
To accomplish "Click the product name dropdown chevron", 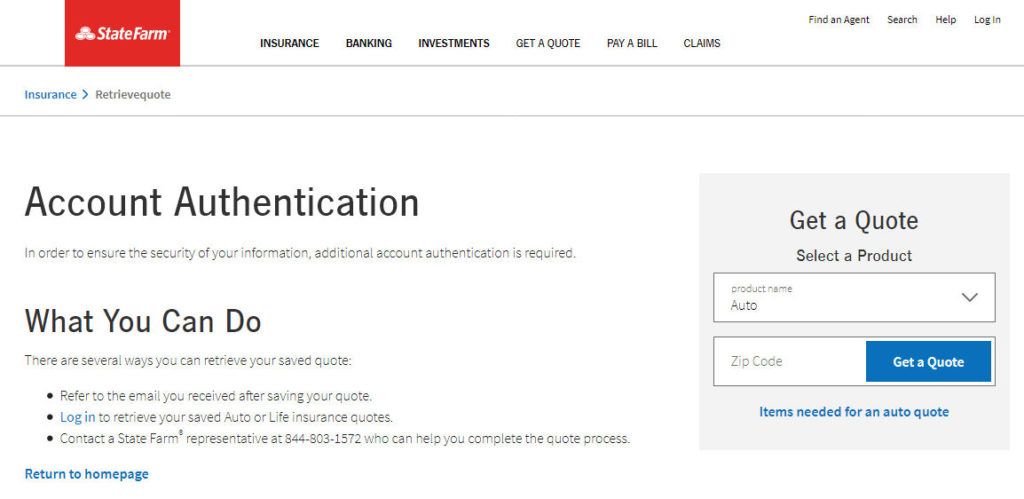I will [970, 297].
